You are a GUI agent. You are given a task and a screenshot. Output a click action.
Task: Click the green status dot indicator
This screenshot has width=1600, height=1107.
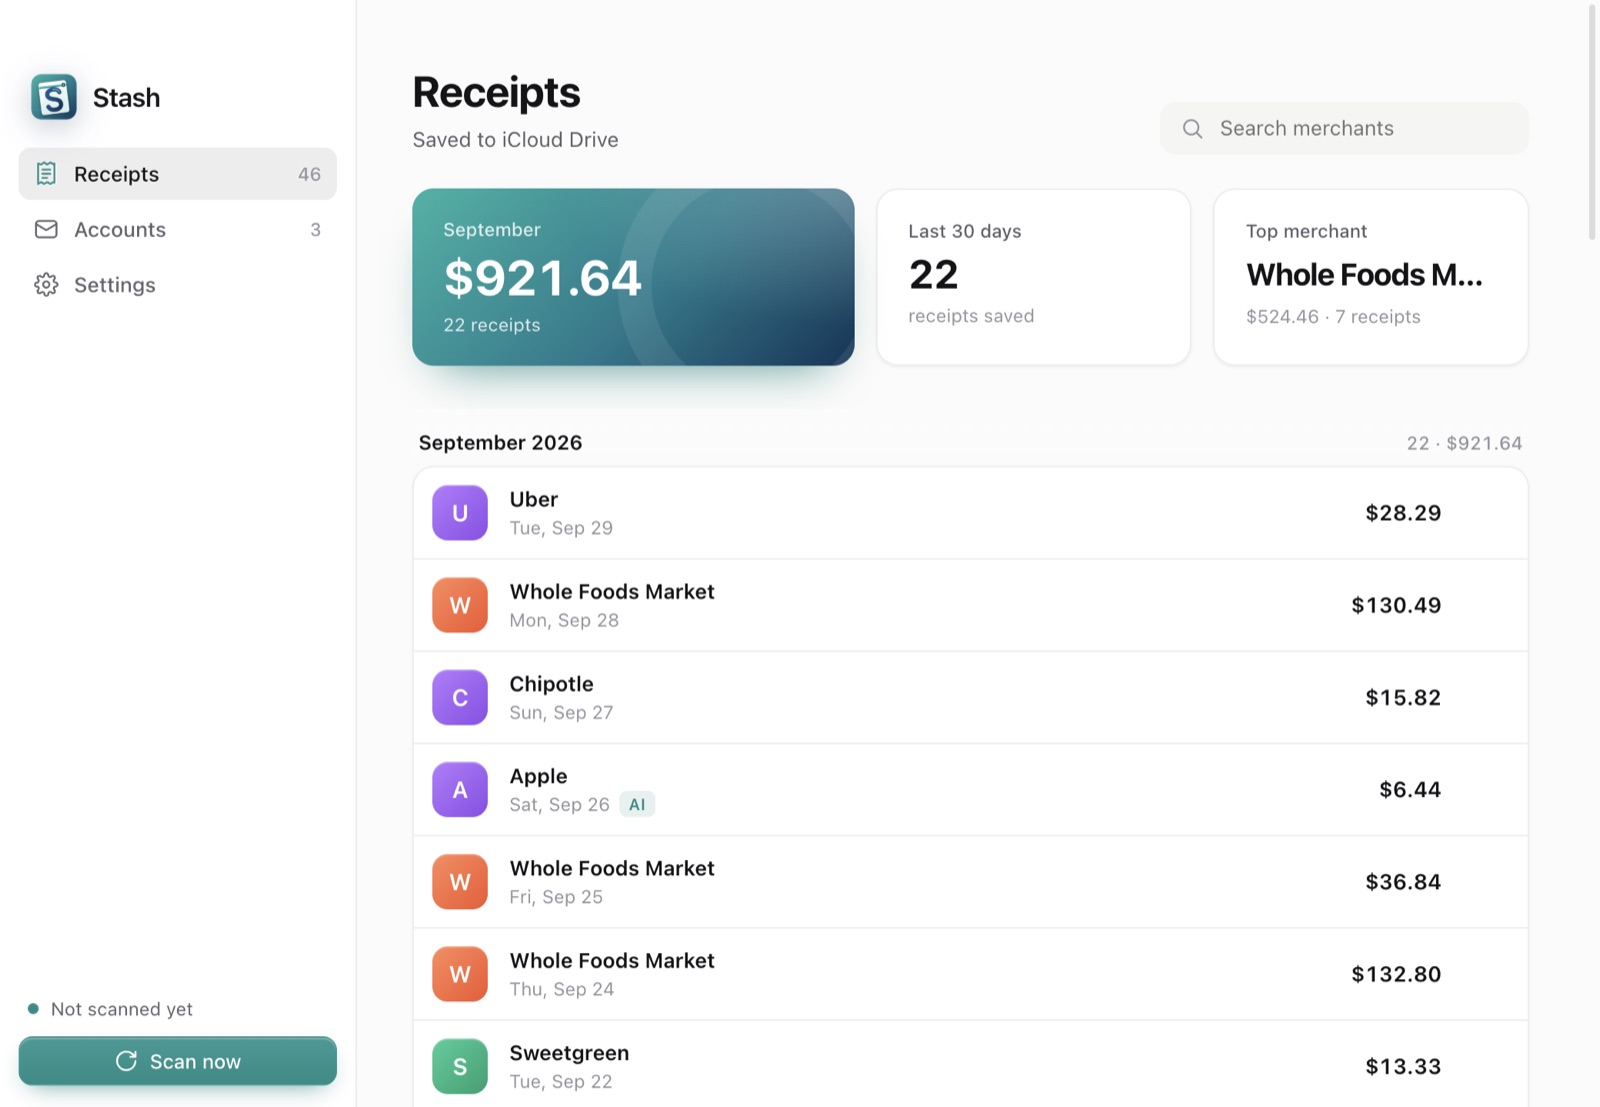[33, 1009]
